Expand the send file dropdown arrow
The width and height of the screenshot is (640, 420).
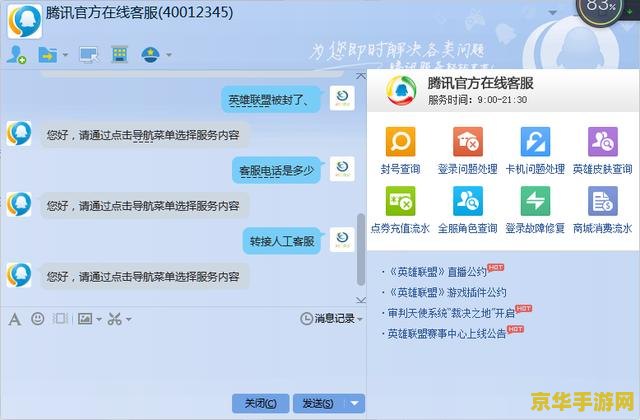pyautogui.click(x=65, y=54)
